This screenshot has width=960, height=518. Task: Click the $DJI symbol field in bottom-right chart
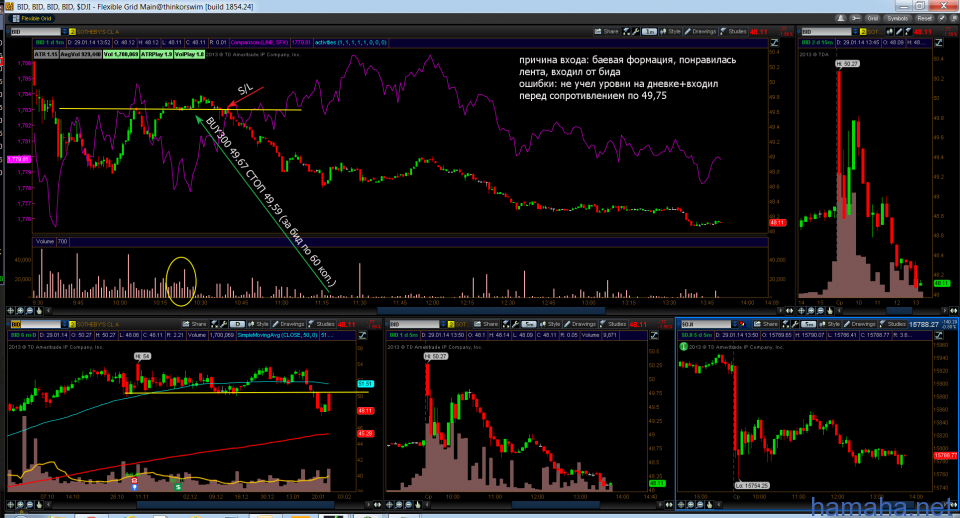point(706,324)
